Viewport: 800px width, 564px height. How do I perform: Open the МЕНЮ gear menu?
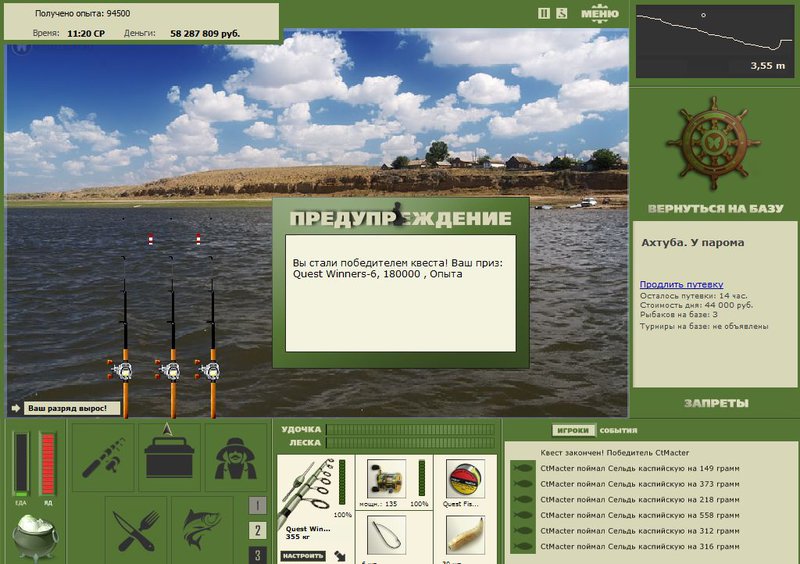coord(600,14)
